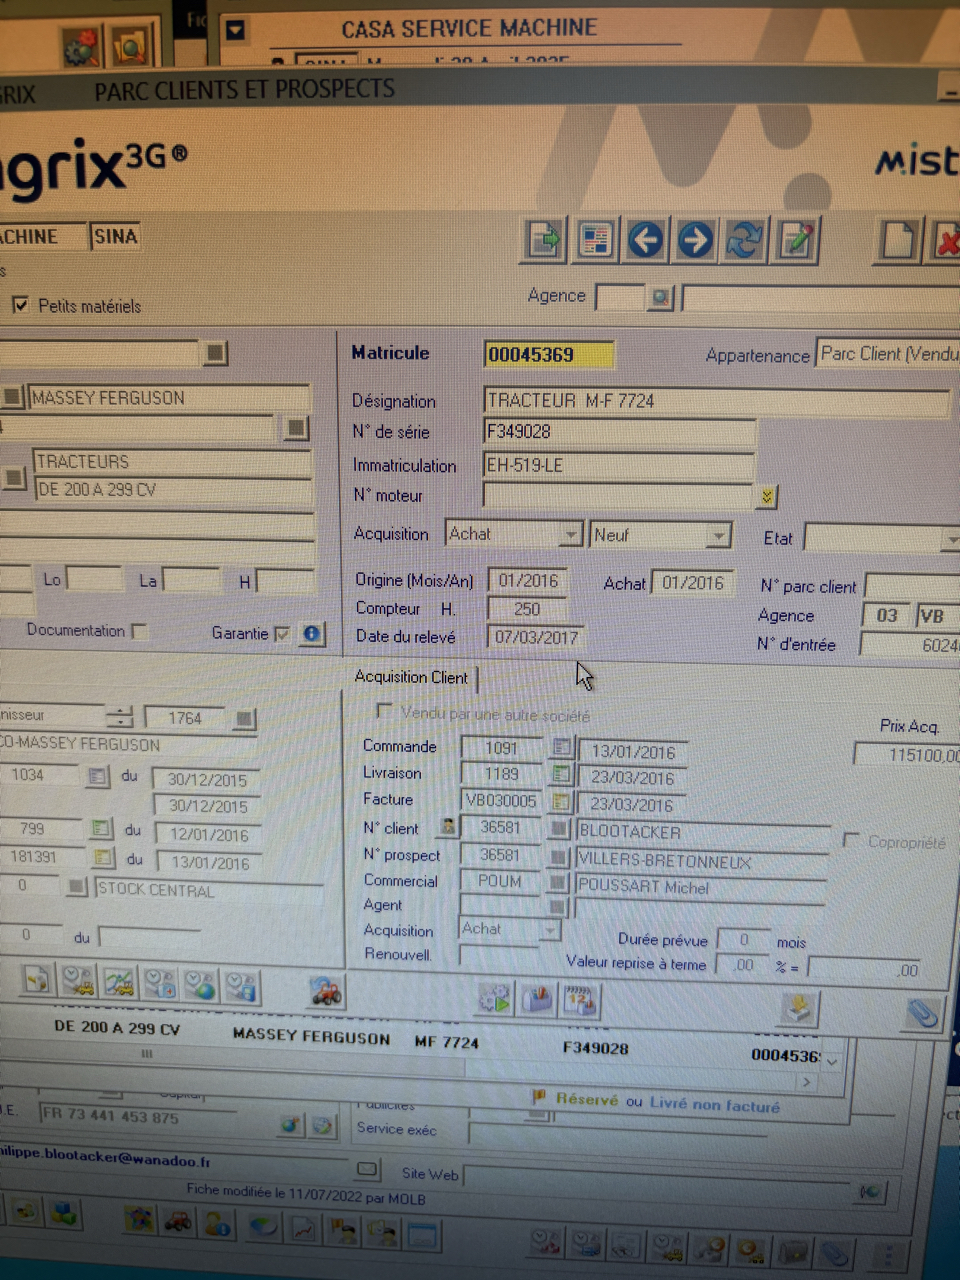Open the lower Acquisition Achat dropdown
The height and width of the screenshot is (1280, 960).
(549, 929)
